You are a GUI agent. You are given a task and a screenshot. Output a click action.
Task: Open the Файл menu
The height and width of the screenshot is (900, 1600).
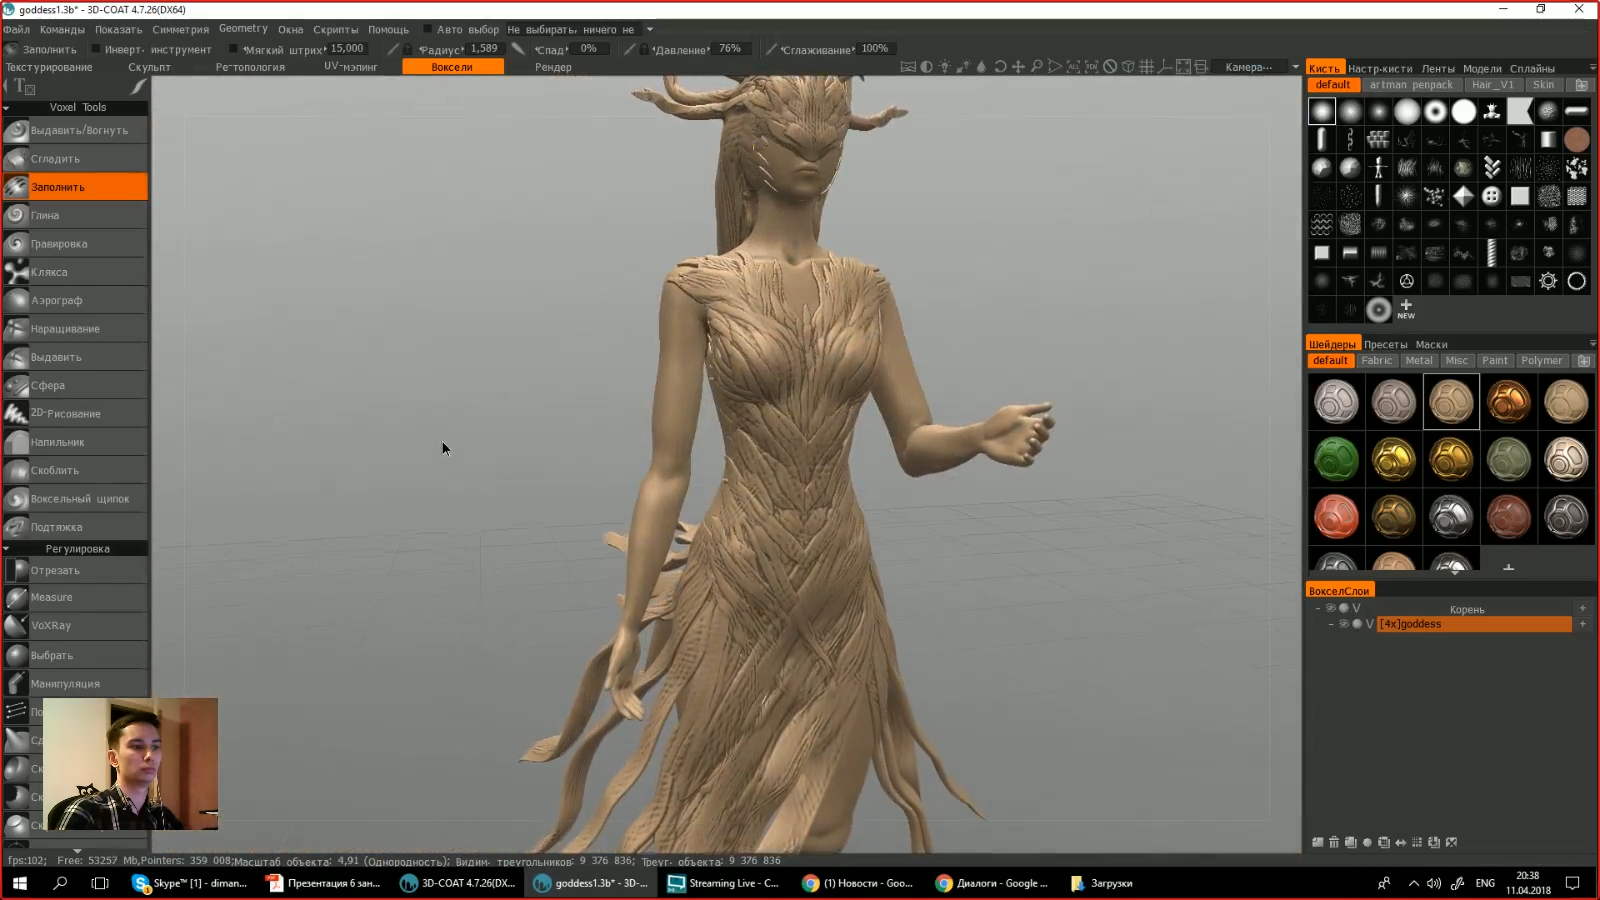[17, 30]
